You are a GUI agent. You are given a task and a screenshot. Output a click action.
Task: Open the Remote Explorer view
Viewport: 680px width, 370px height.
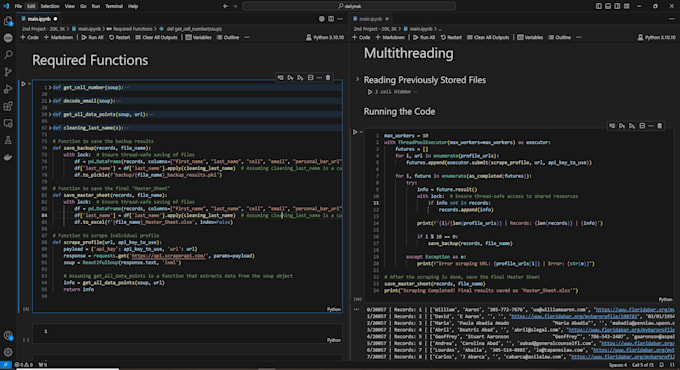pos(8,124)
